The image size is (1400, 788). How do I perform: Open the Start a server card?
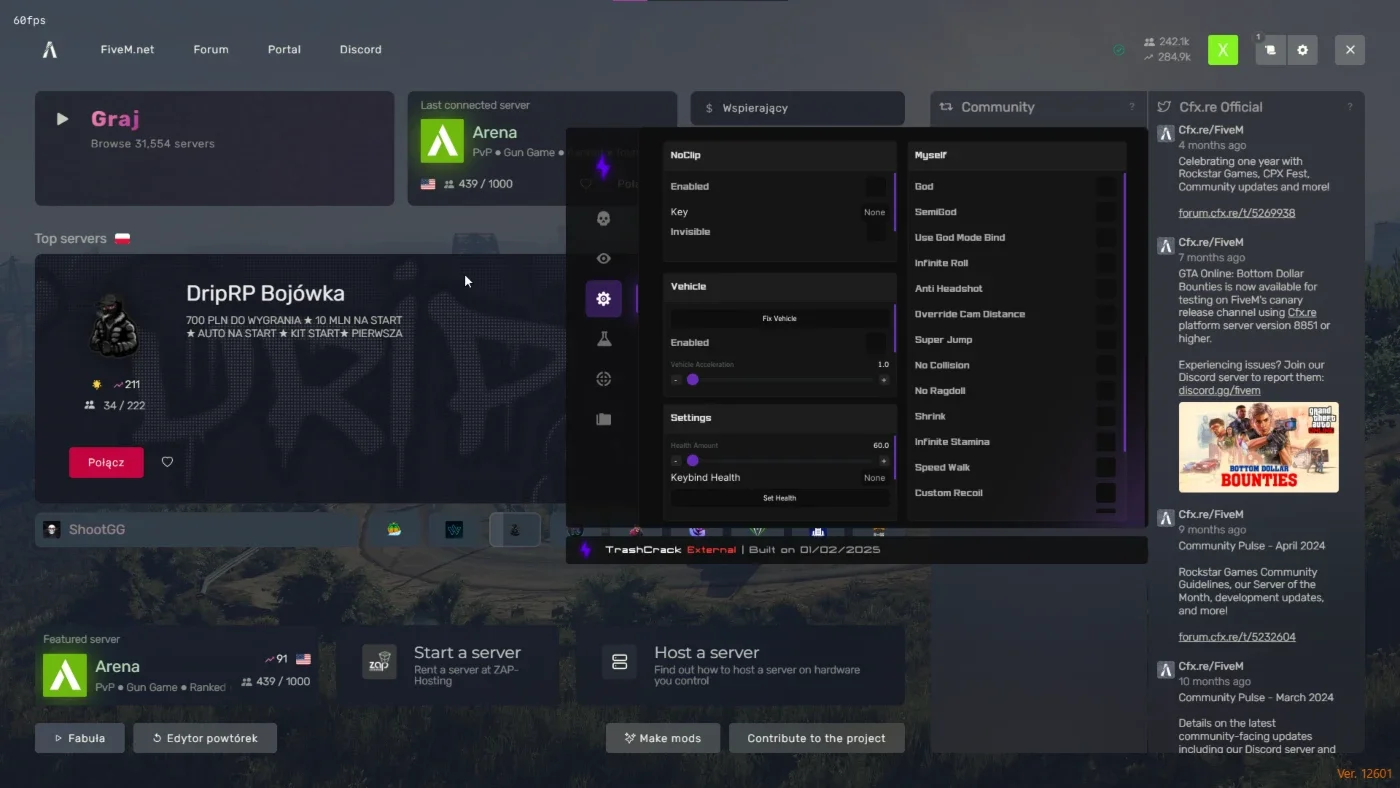pyautogui.click(x=447, y=666)
